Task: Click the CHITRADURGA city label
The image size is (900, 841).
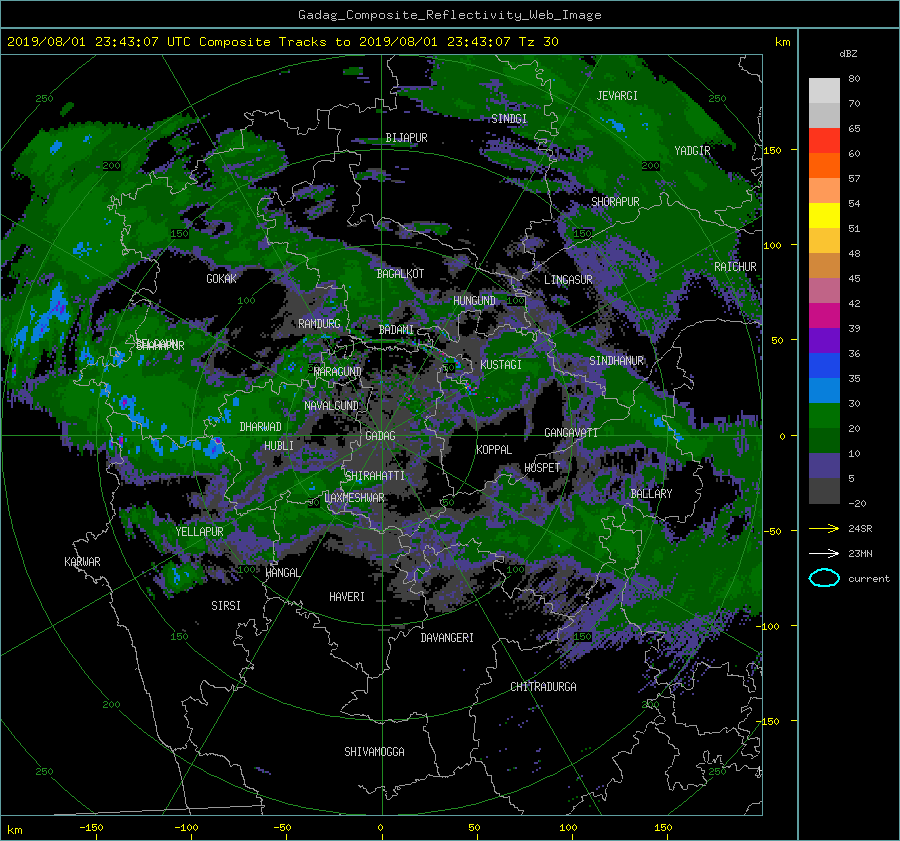Action: [x=544, y=687]
